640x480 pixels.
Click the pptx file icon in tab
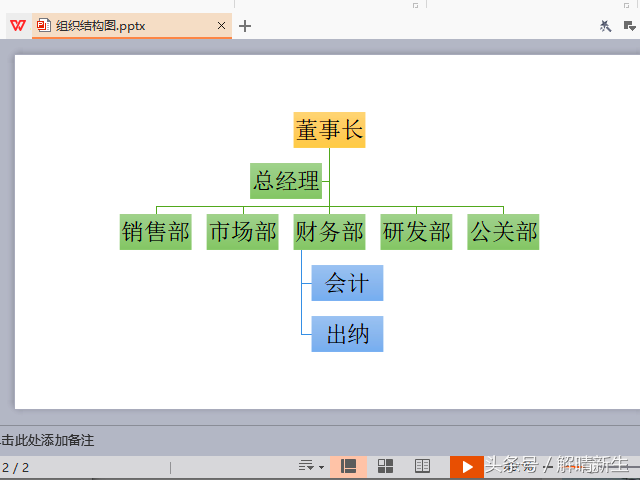(x=44, y=26)
